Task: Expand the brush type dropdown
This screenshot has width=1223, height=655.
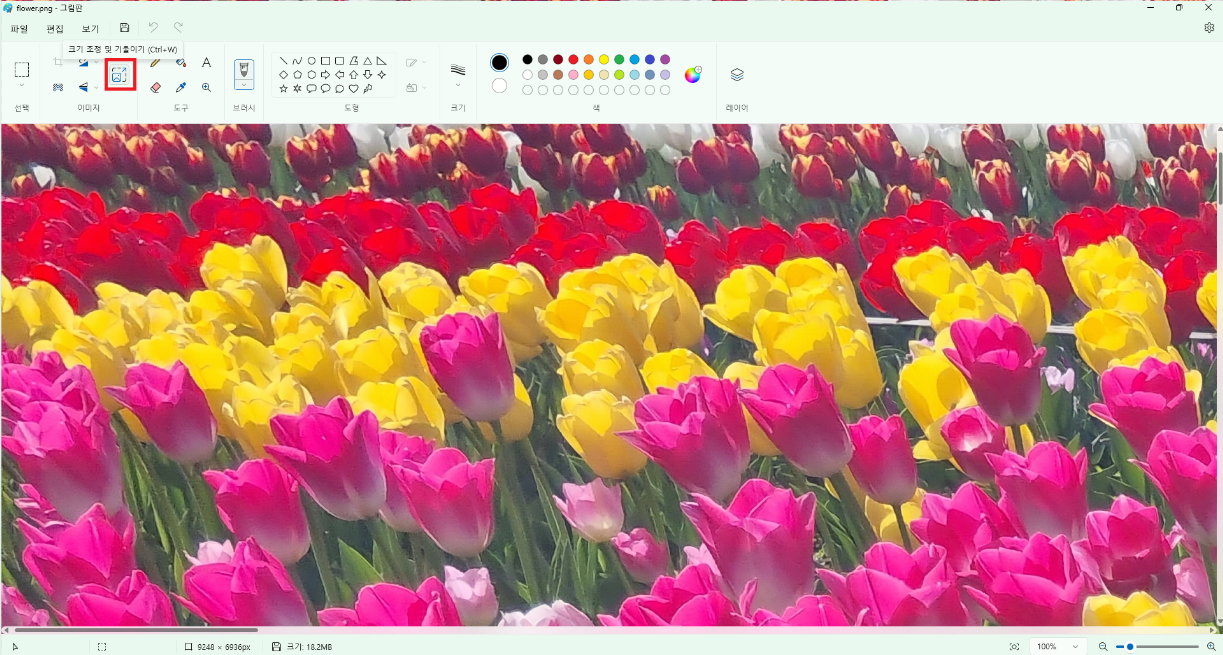Action: [x=243, y=86]
